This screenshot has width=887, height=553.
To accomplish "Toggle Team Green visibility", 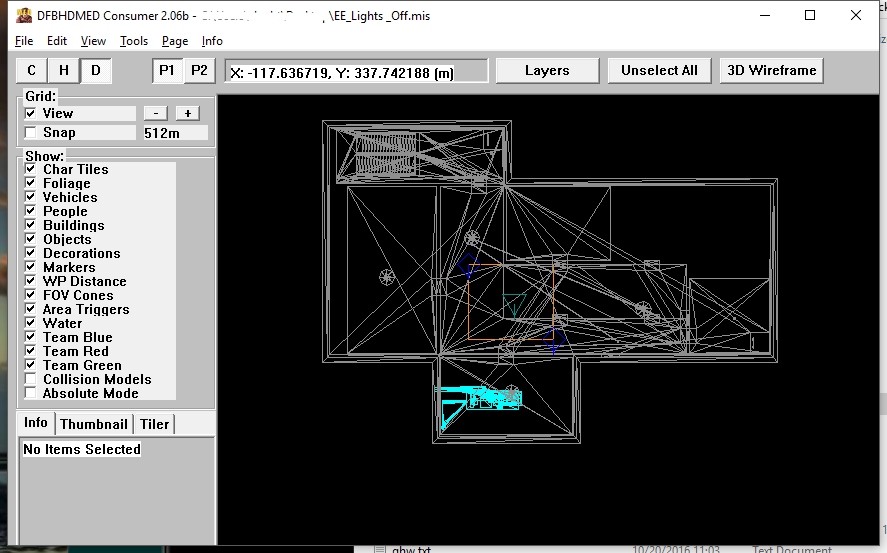I will click(31, 365).
